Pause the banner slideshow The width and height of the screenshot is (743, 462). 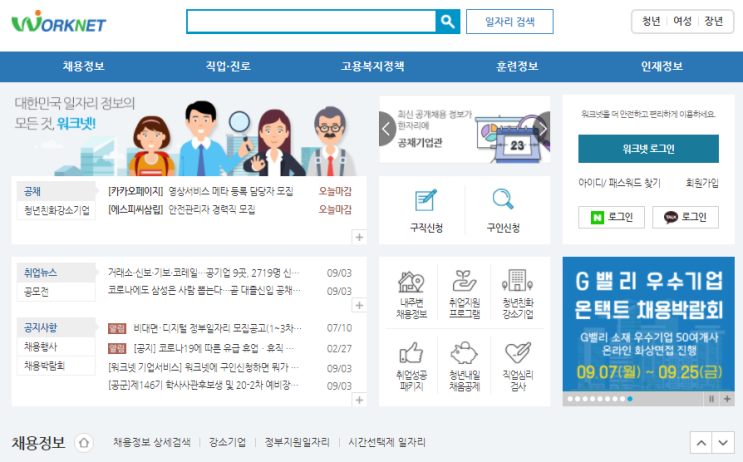coord(711,399)
